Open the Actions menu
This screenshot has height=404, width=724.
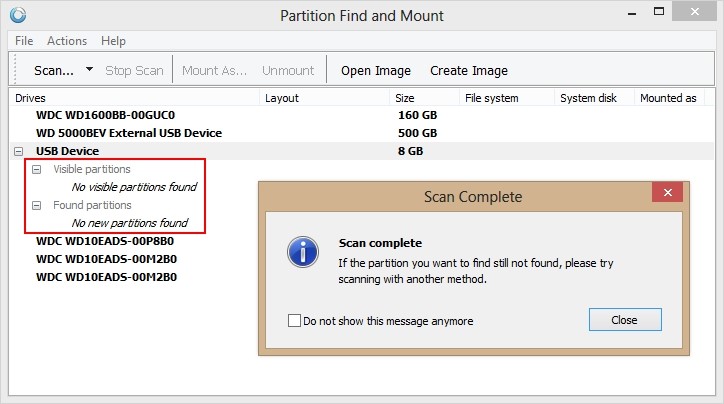tap(67, 41)
